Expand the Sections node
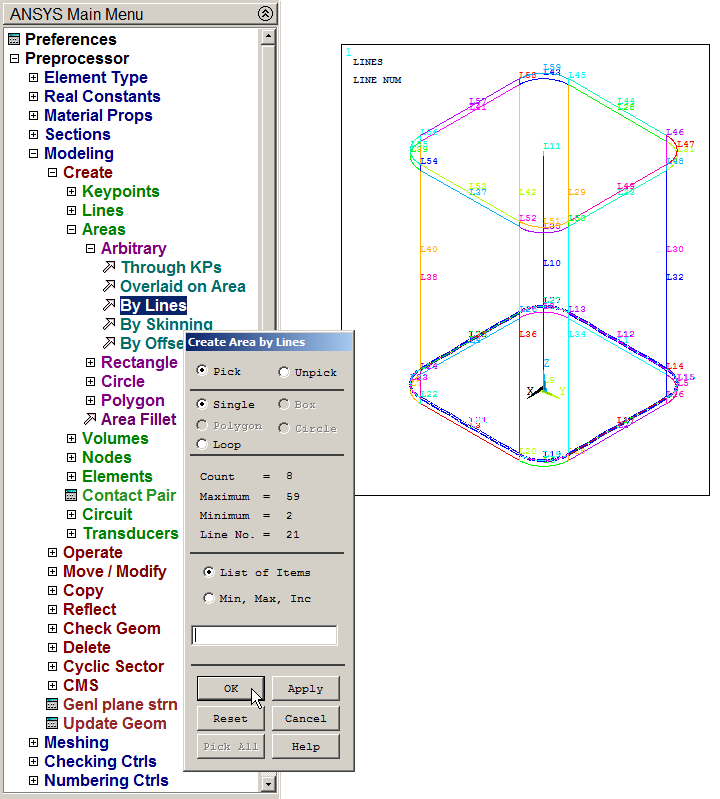 pyautogui.click(x=33, y=134)
